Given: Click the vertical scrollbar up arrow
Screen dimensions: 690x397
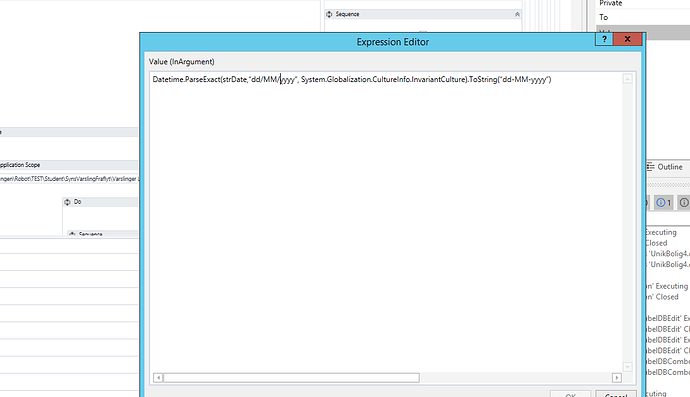Looking at the screenshot, I should (628, 79).
